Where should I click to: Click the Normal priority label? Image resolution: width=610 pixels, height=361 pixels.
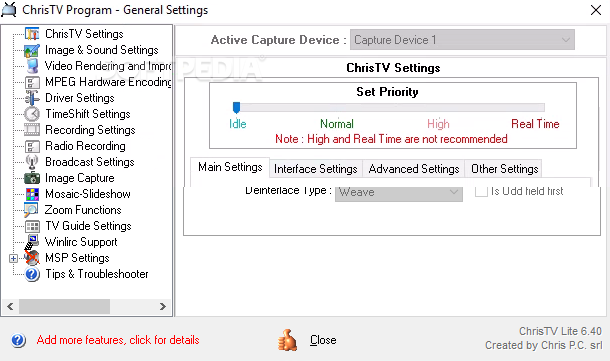click(x=337, y=124)
